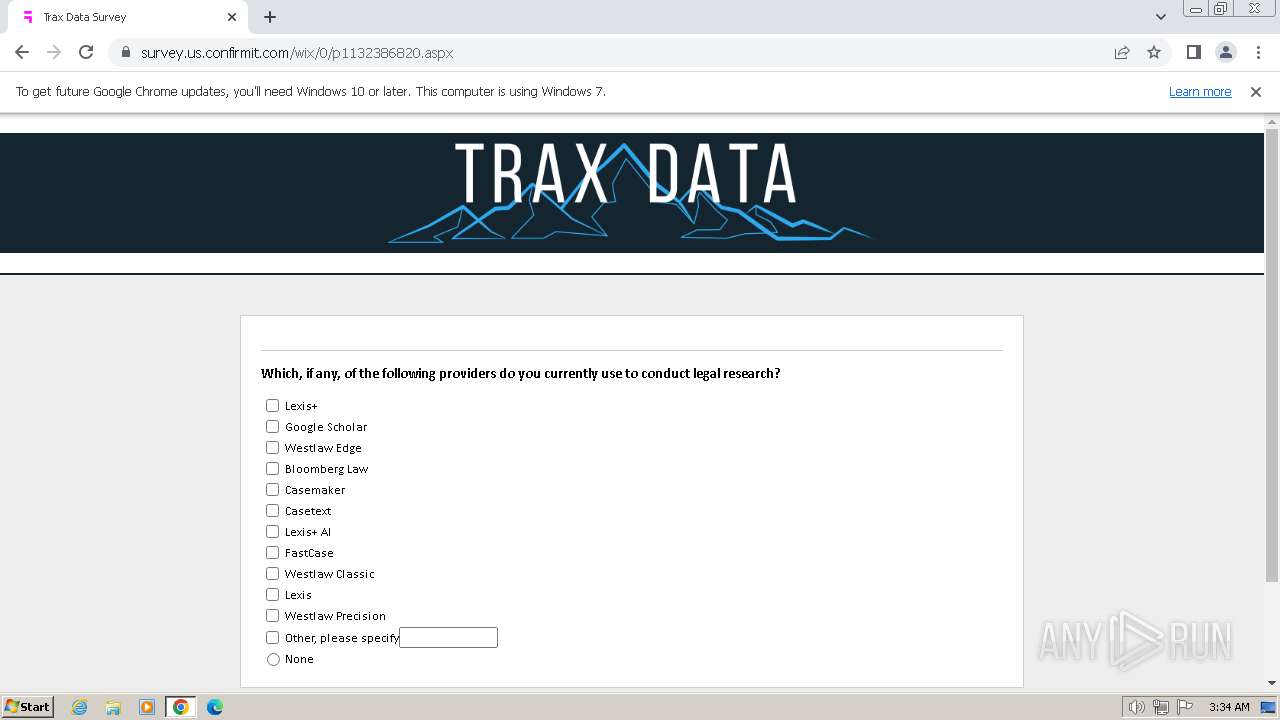
Task: Reload the survey page
Action: point(86,52)
